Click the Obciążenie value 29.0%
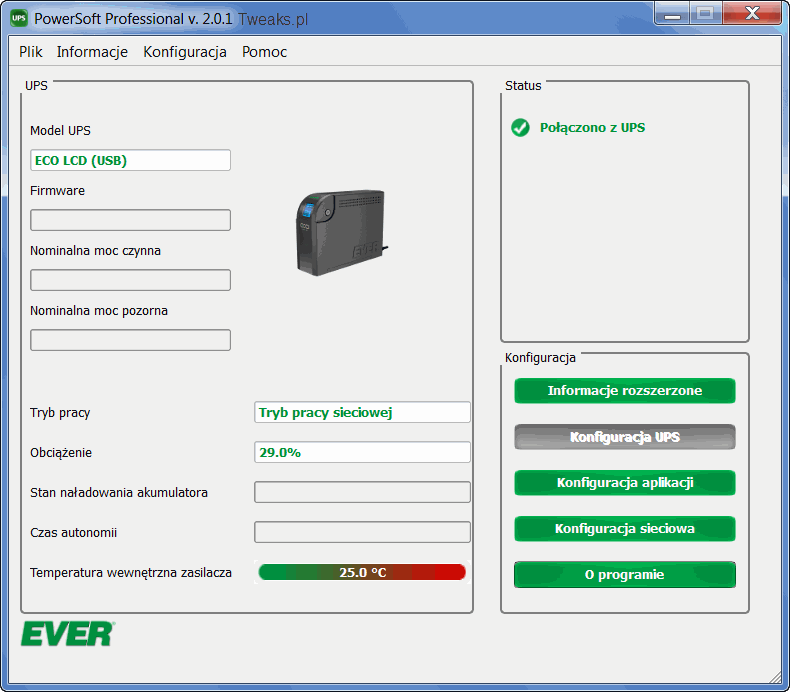This screenshot has height=692, width=790. pyautogui.click(x=362, y=452)
